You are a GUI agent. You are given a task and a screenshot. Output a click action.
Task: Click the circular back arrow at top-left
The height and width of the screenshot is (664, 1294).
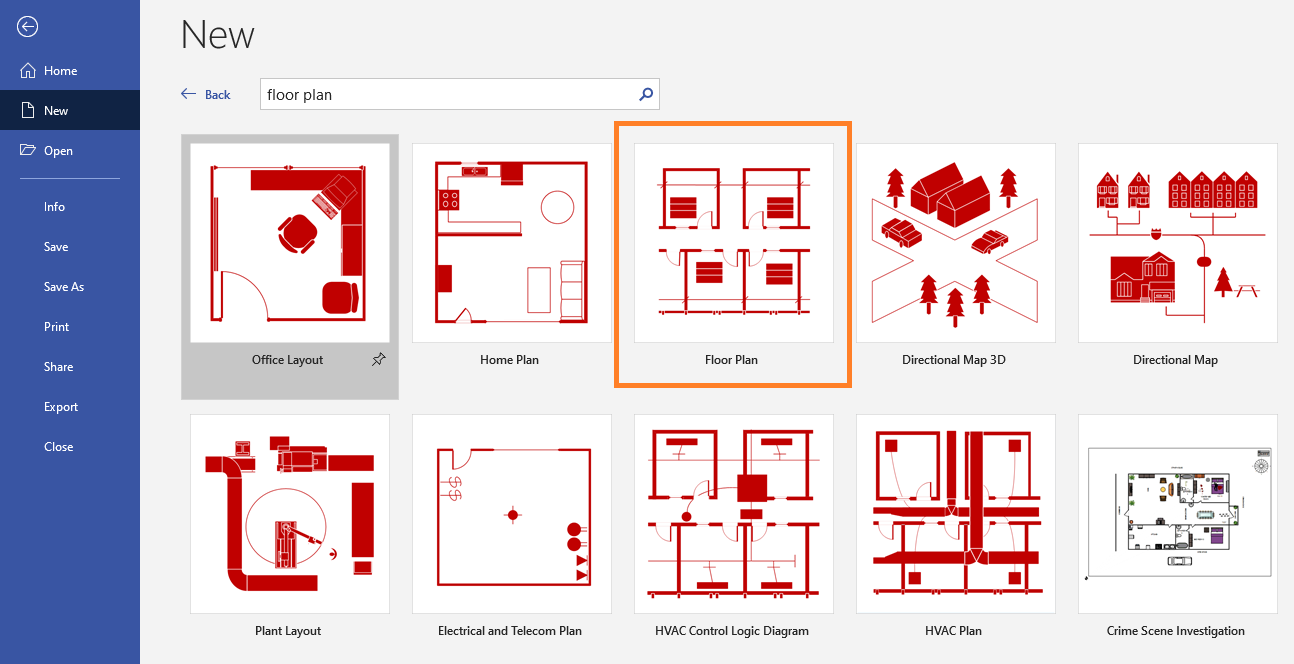(x=27, y=26)
